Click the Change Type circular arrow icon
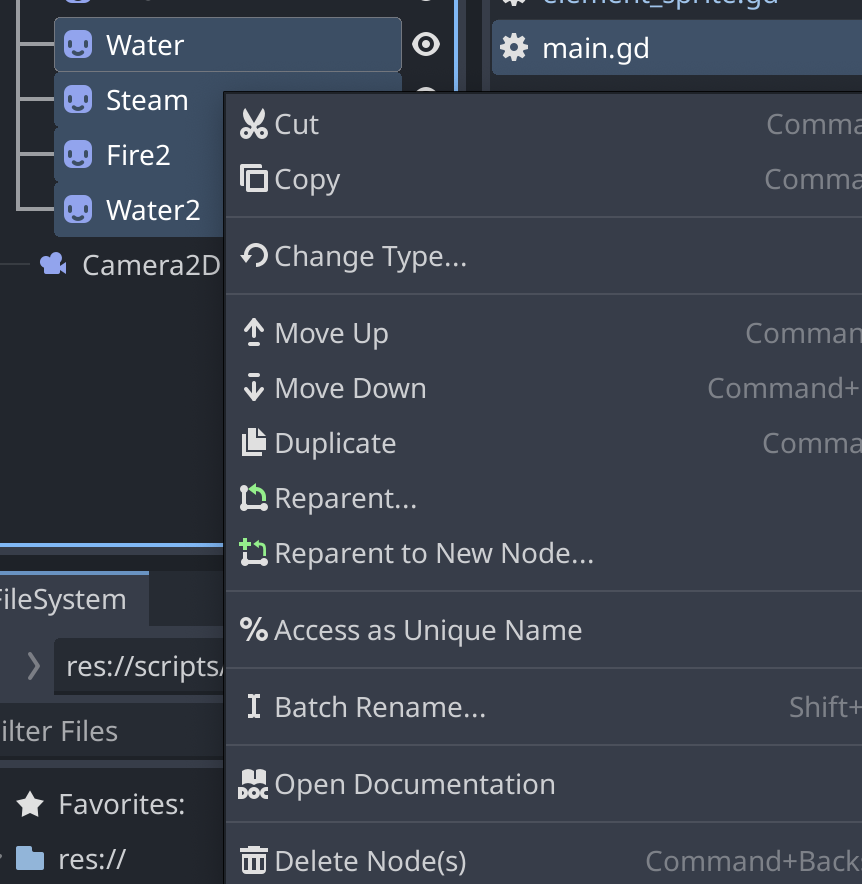 pyautogui.click(x=254, y=257)
